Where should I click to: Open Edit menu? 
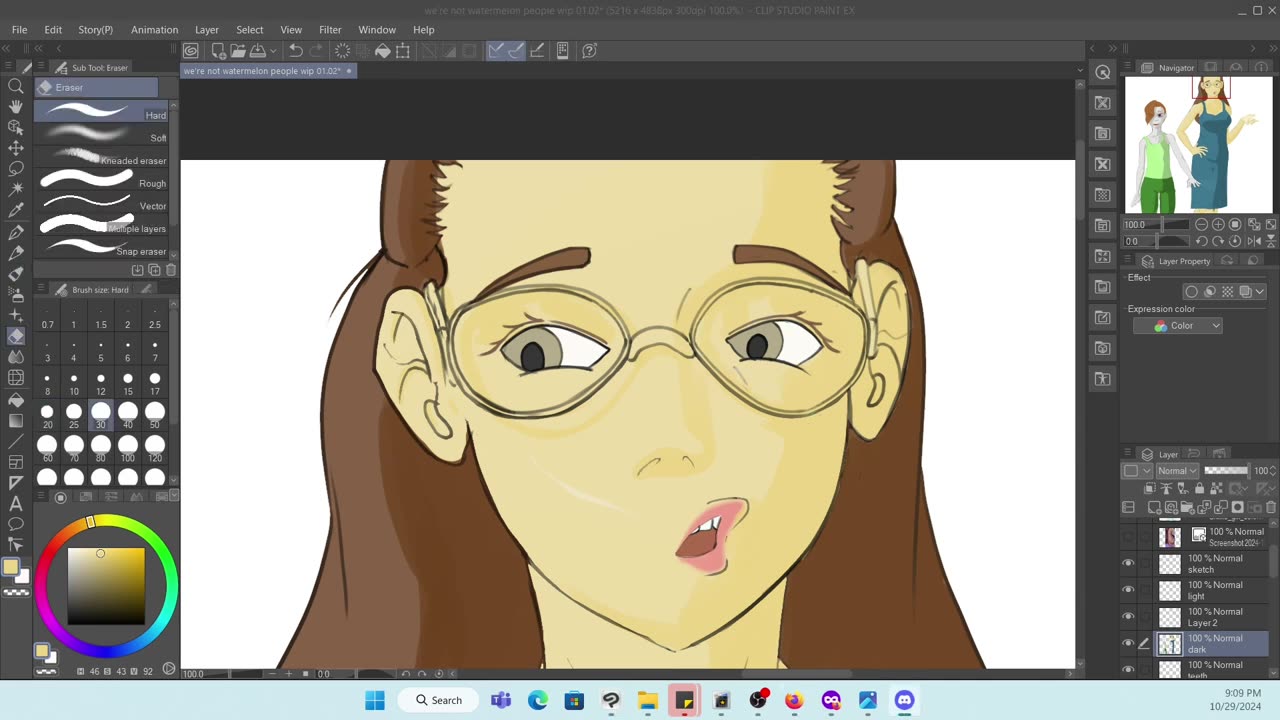pyautogui.click(x=53, y=30)
